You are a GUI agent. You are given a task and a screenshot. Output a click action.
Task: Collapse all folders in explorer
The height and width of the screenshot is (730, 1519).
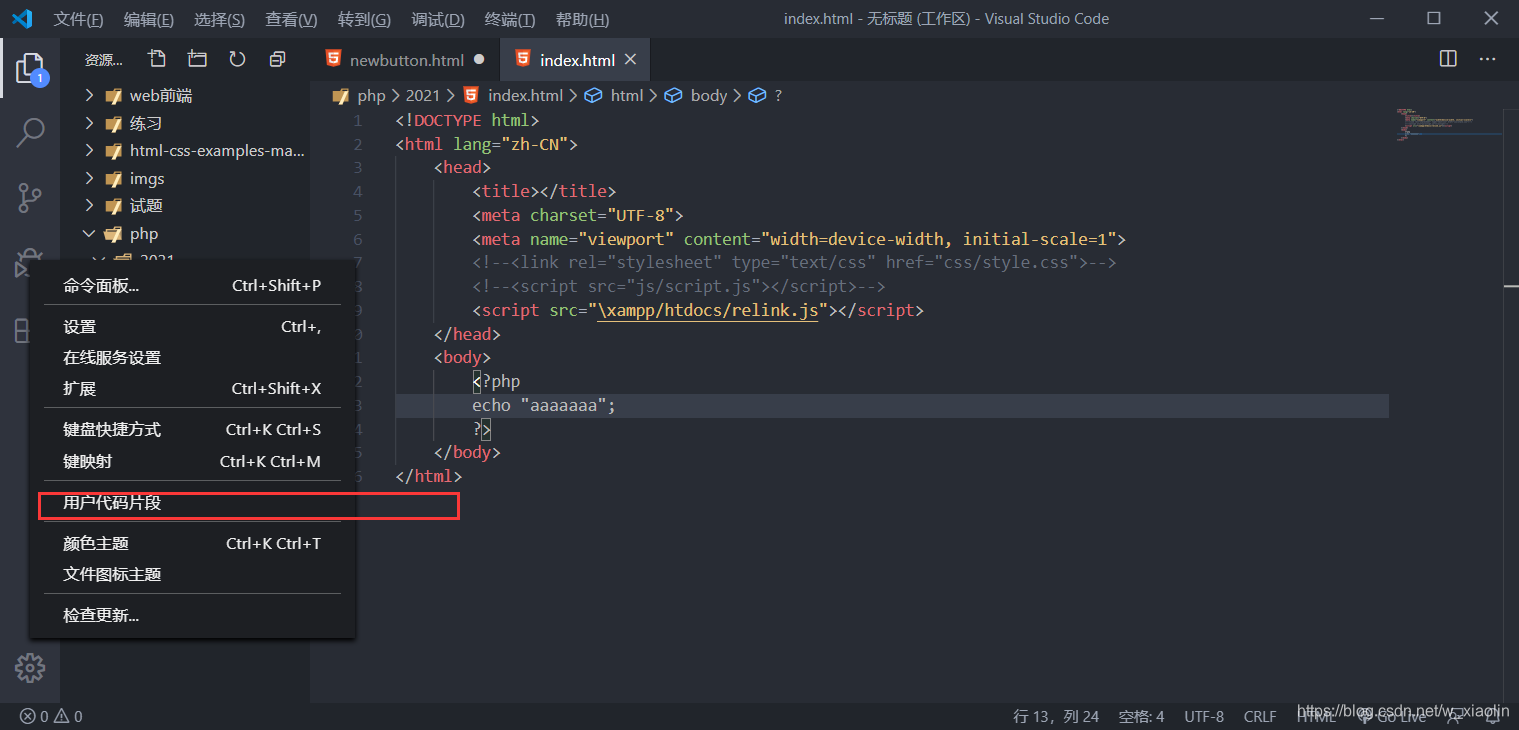(x=277, y=59)
